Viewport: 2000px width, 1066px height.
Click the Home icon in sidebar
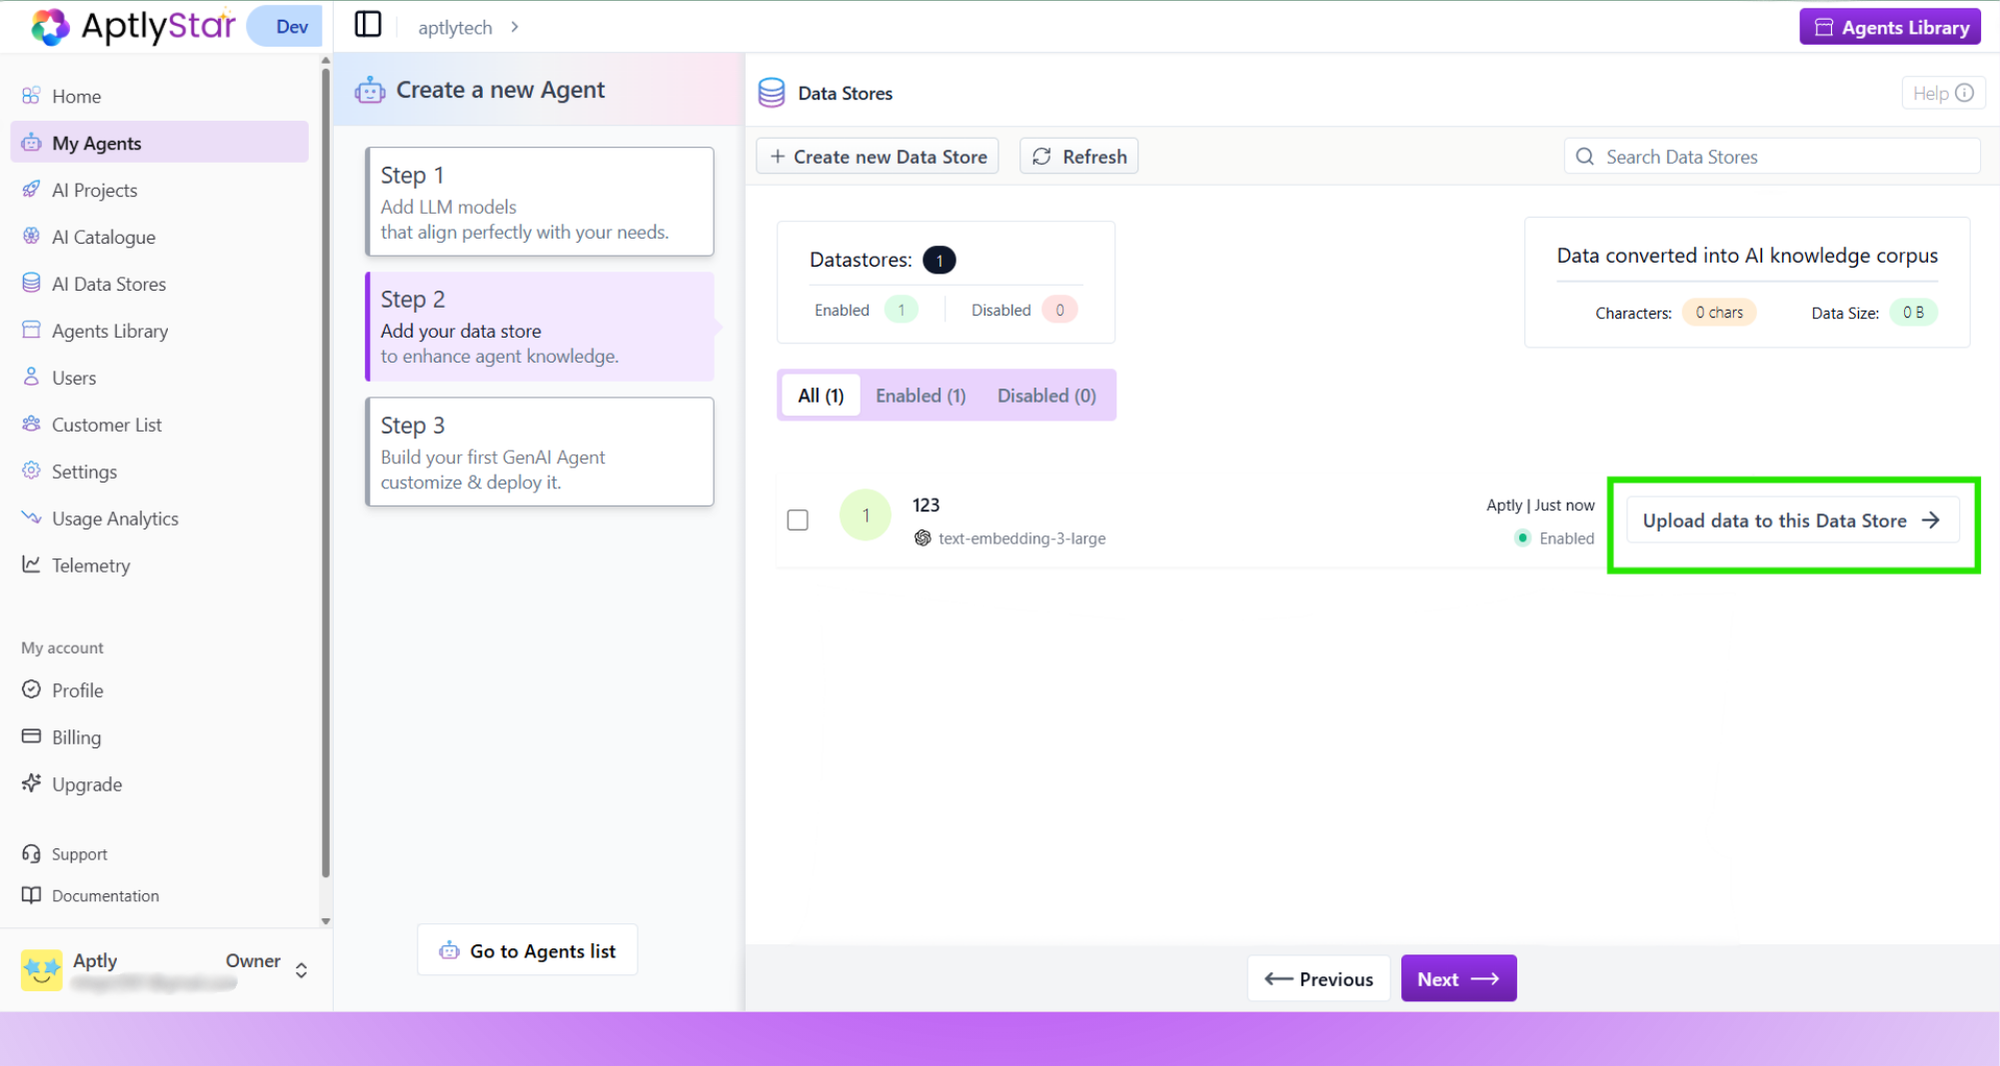tap(31, 96)
